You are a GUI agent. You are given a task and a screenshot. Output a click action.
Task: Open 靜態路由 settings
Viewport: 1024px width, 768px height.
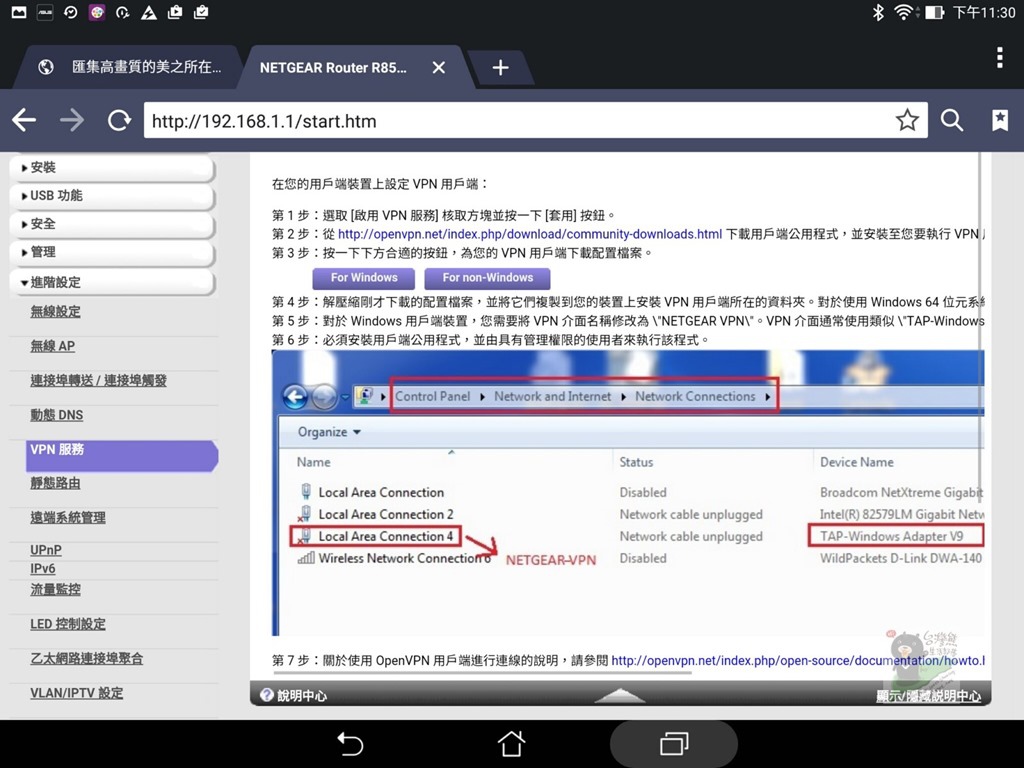[x=56, y=483]
